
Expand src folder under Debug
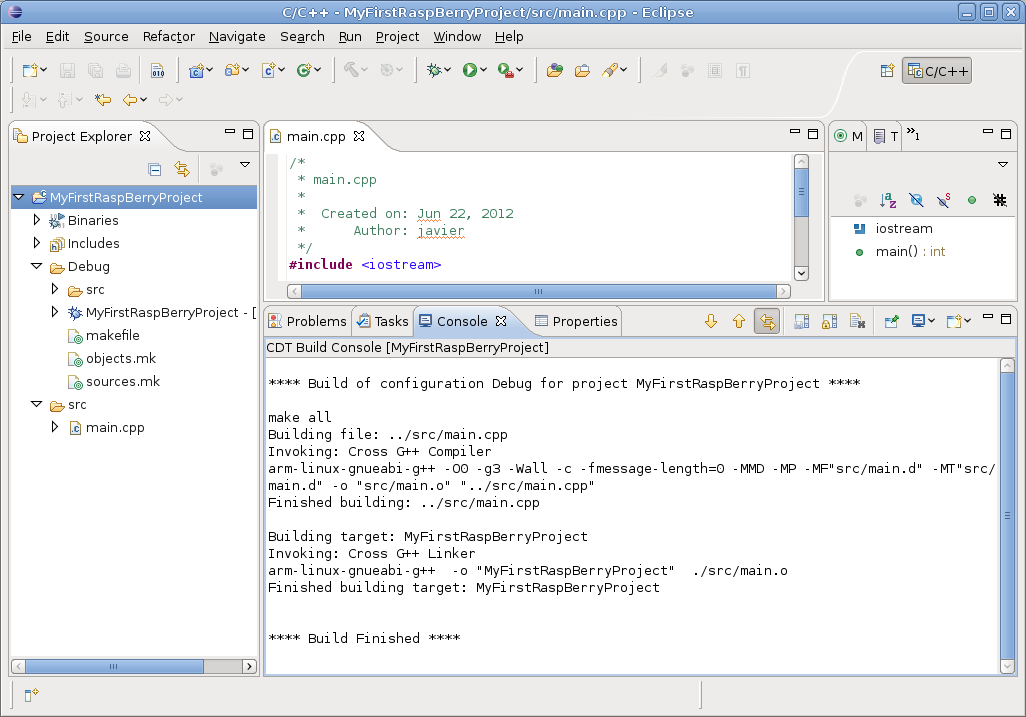[x=55, y=289]
